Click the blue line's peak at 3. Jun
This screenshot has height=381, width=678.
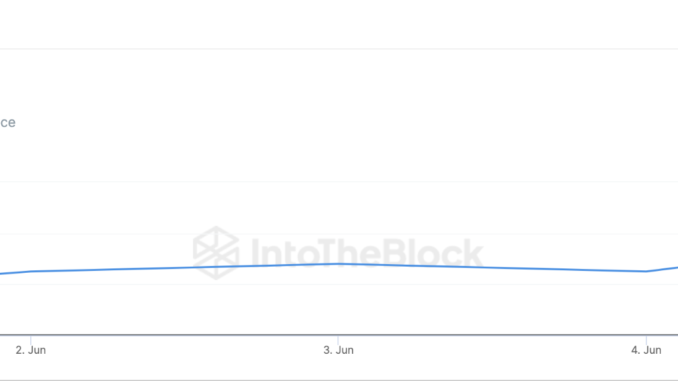pos(339,263)
